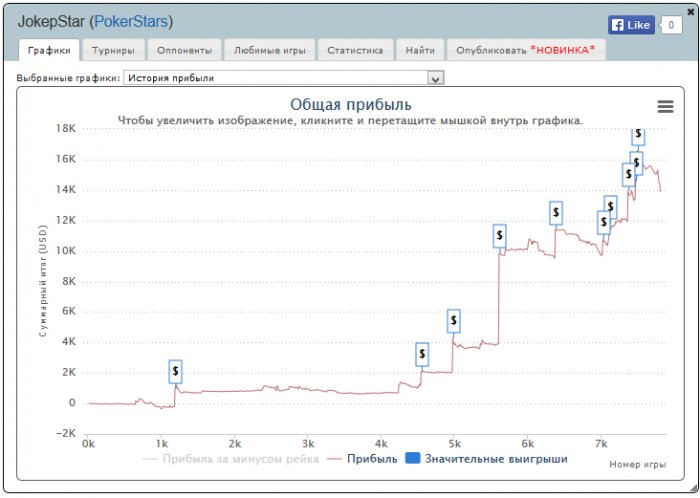Expand the История прибыли dropdown
700x498 pixels.
click(283, 78)
